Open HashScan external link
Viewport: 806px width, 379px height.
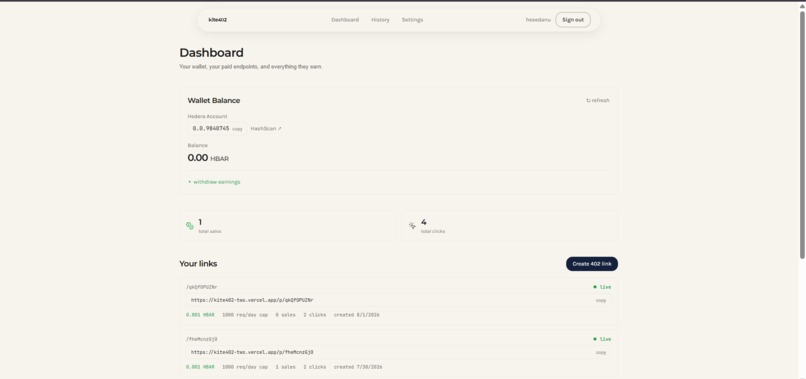click(266, 129)
